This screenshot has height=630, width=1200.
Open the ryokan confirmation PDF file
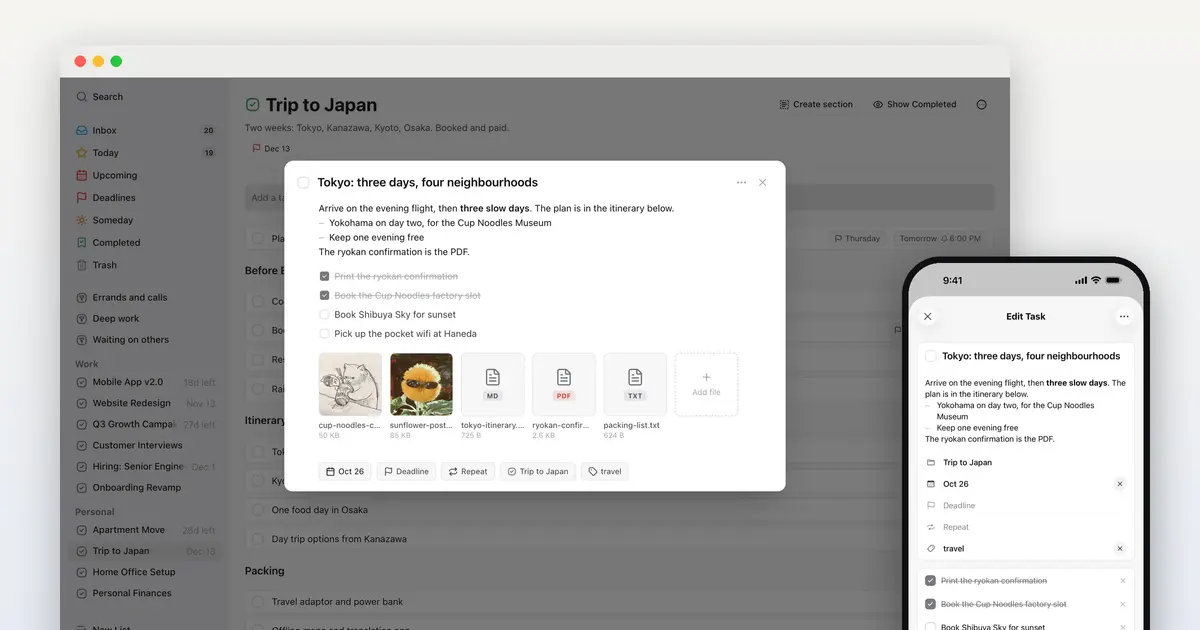coord(564,384)
